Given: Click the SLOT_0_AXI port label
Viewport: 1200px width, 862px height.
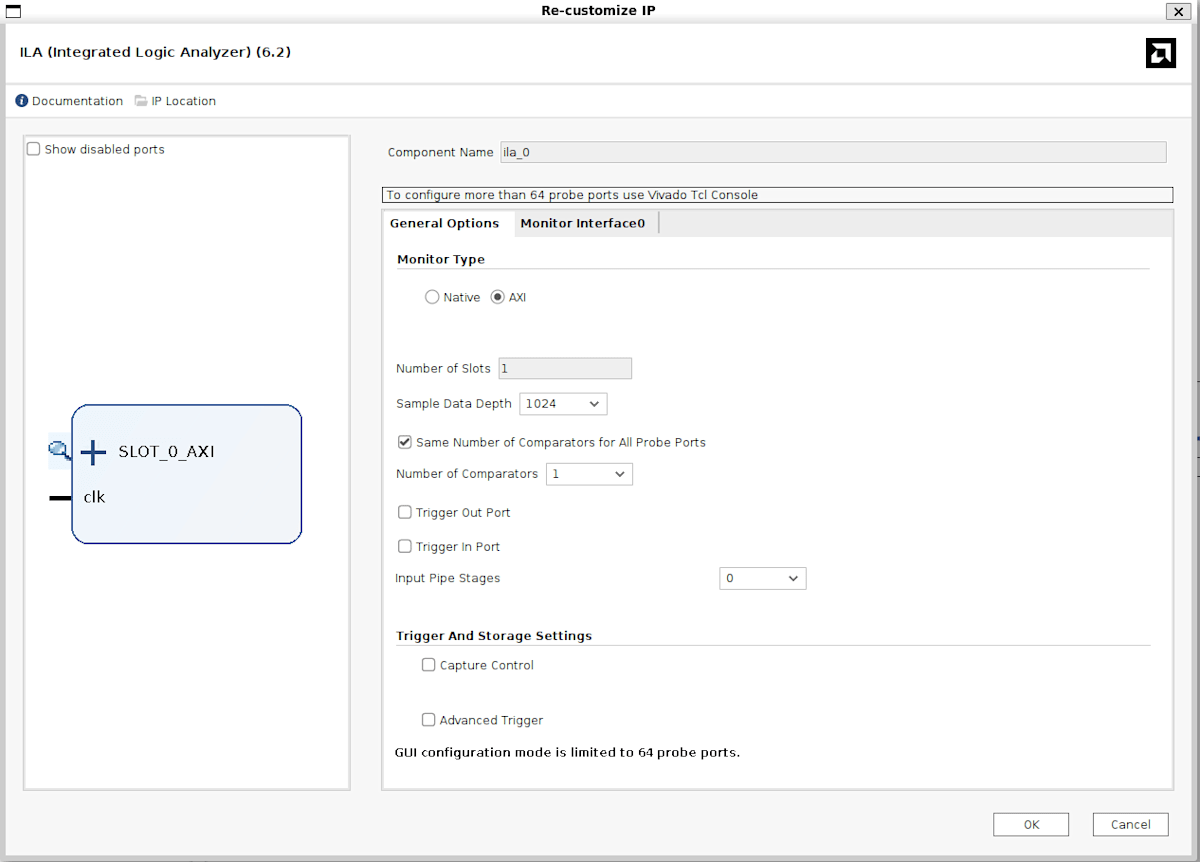Looking at the screenshot, I should coord(166,452).
